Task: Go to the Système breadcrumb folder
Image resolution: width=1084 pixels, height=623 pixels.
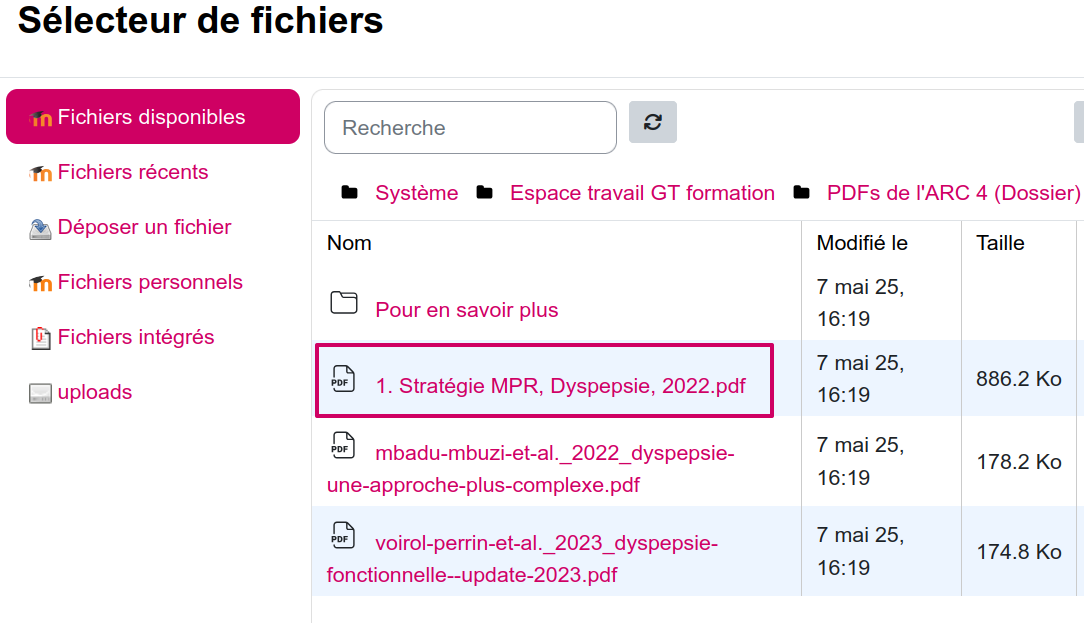Action: (x=416, y=193)
